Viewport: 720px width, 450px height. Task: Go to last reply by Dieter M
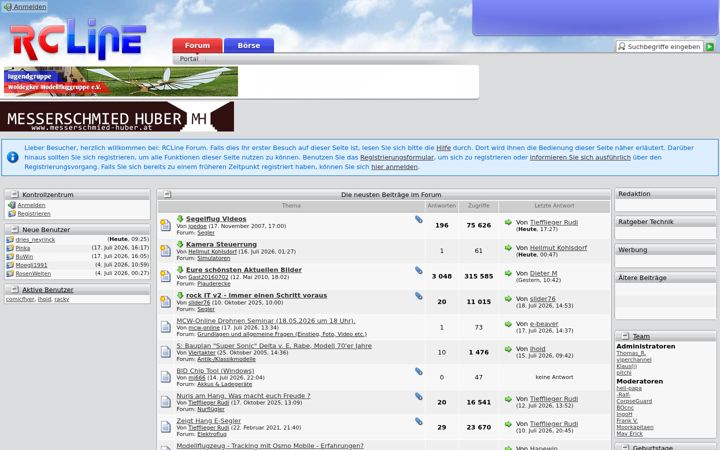coord(508,273)
